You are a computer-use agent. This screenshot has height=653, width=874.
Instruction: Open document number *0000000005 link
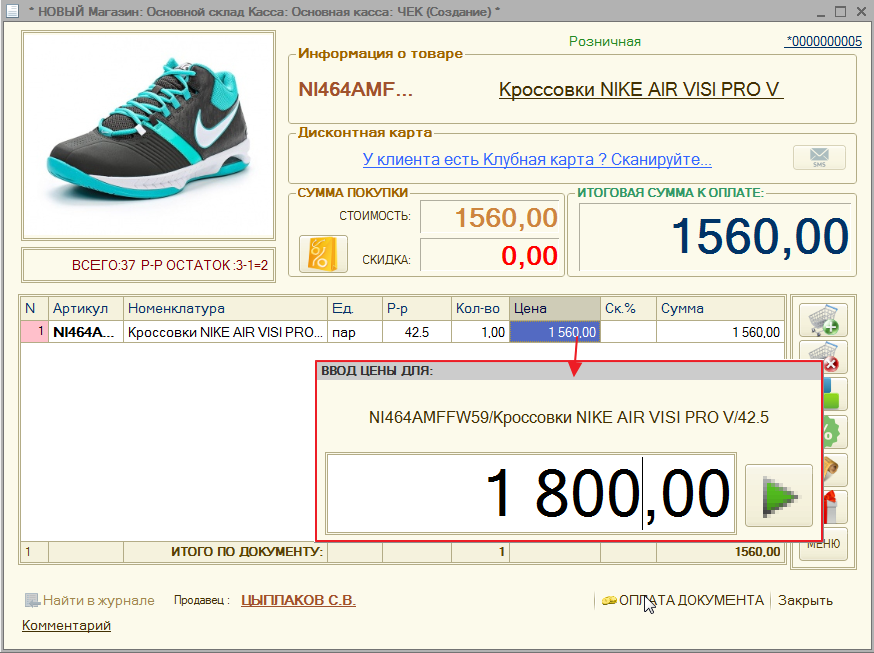click(823, 41)
